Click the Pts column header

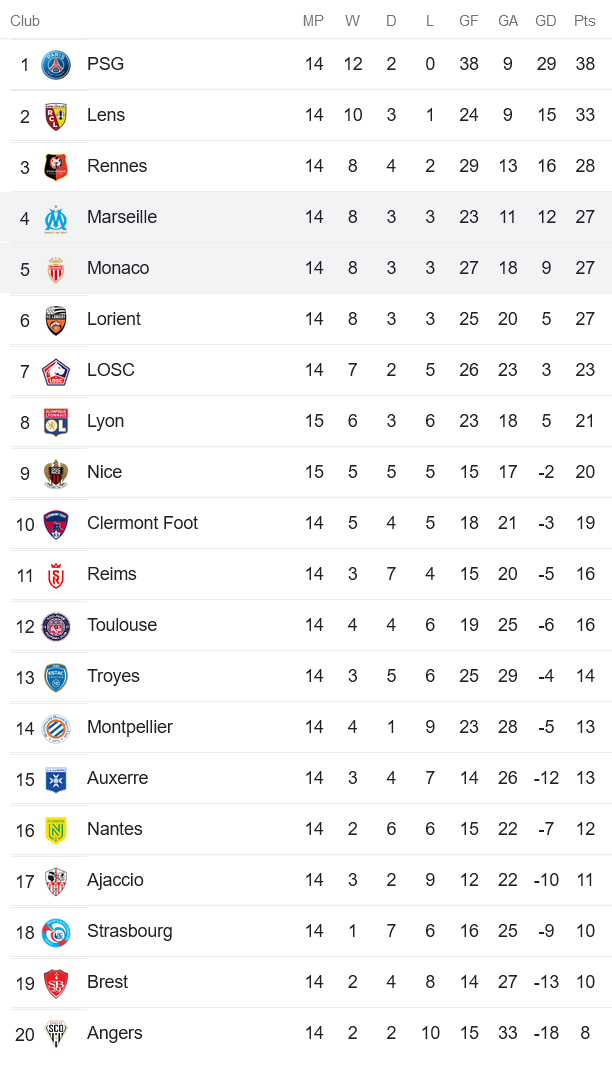pos(585,21)
